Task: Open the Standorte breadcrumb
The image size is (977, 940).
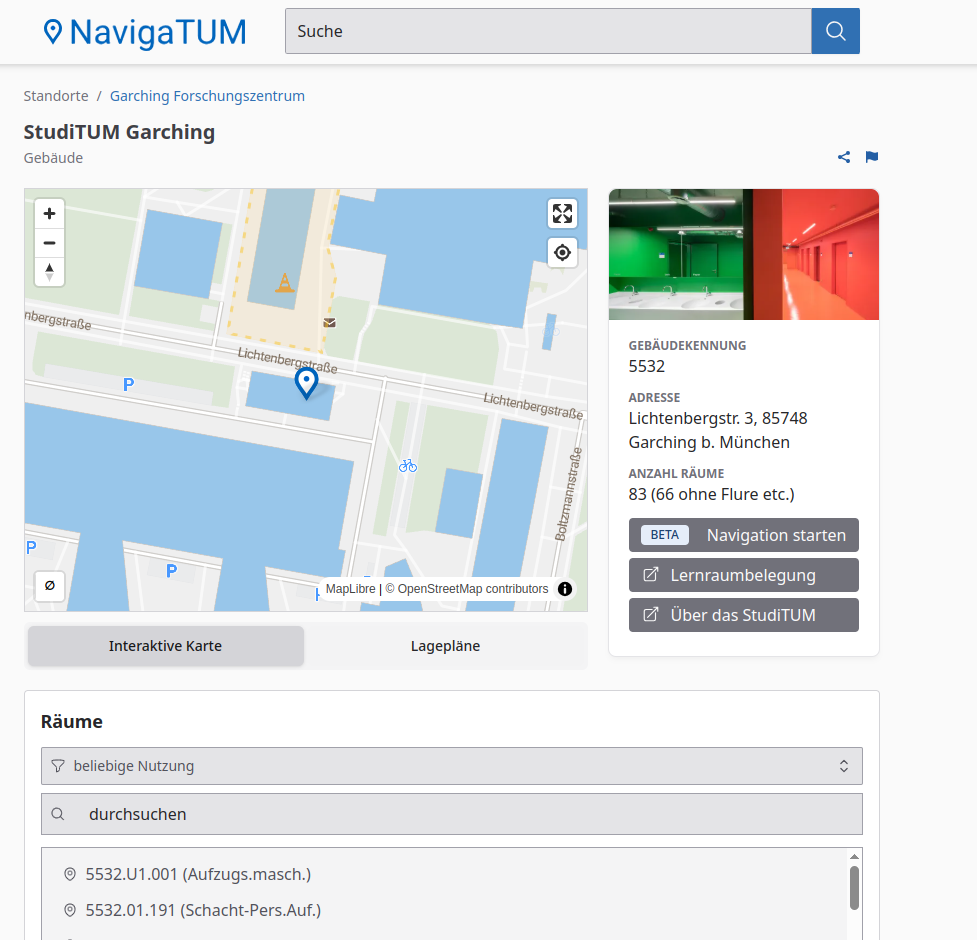Action: coord(56,96)
